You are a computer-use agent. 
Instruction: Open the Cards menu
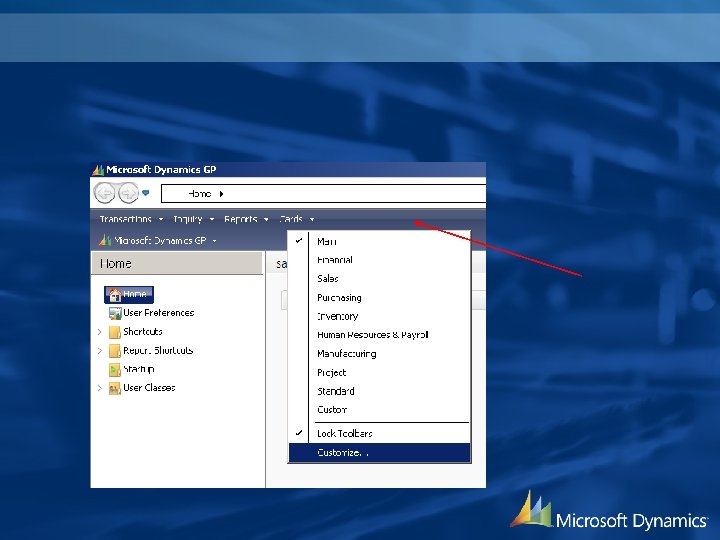297,219
